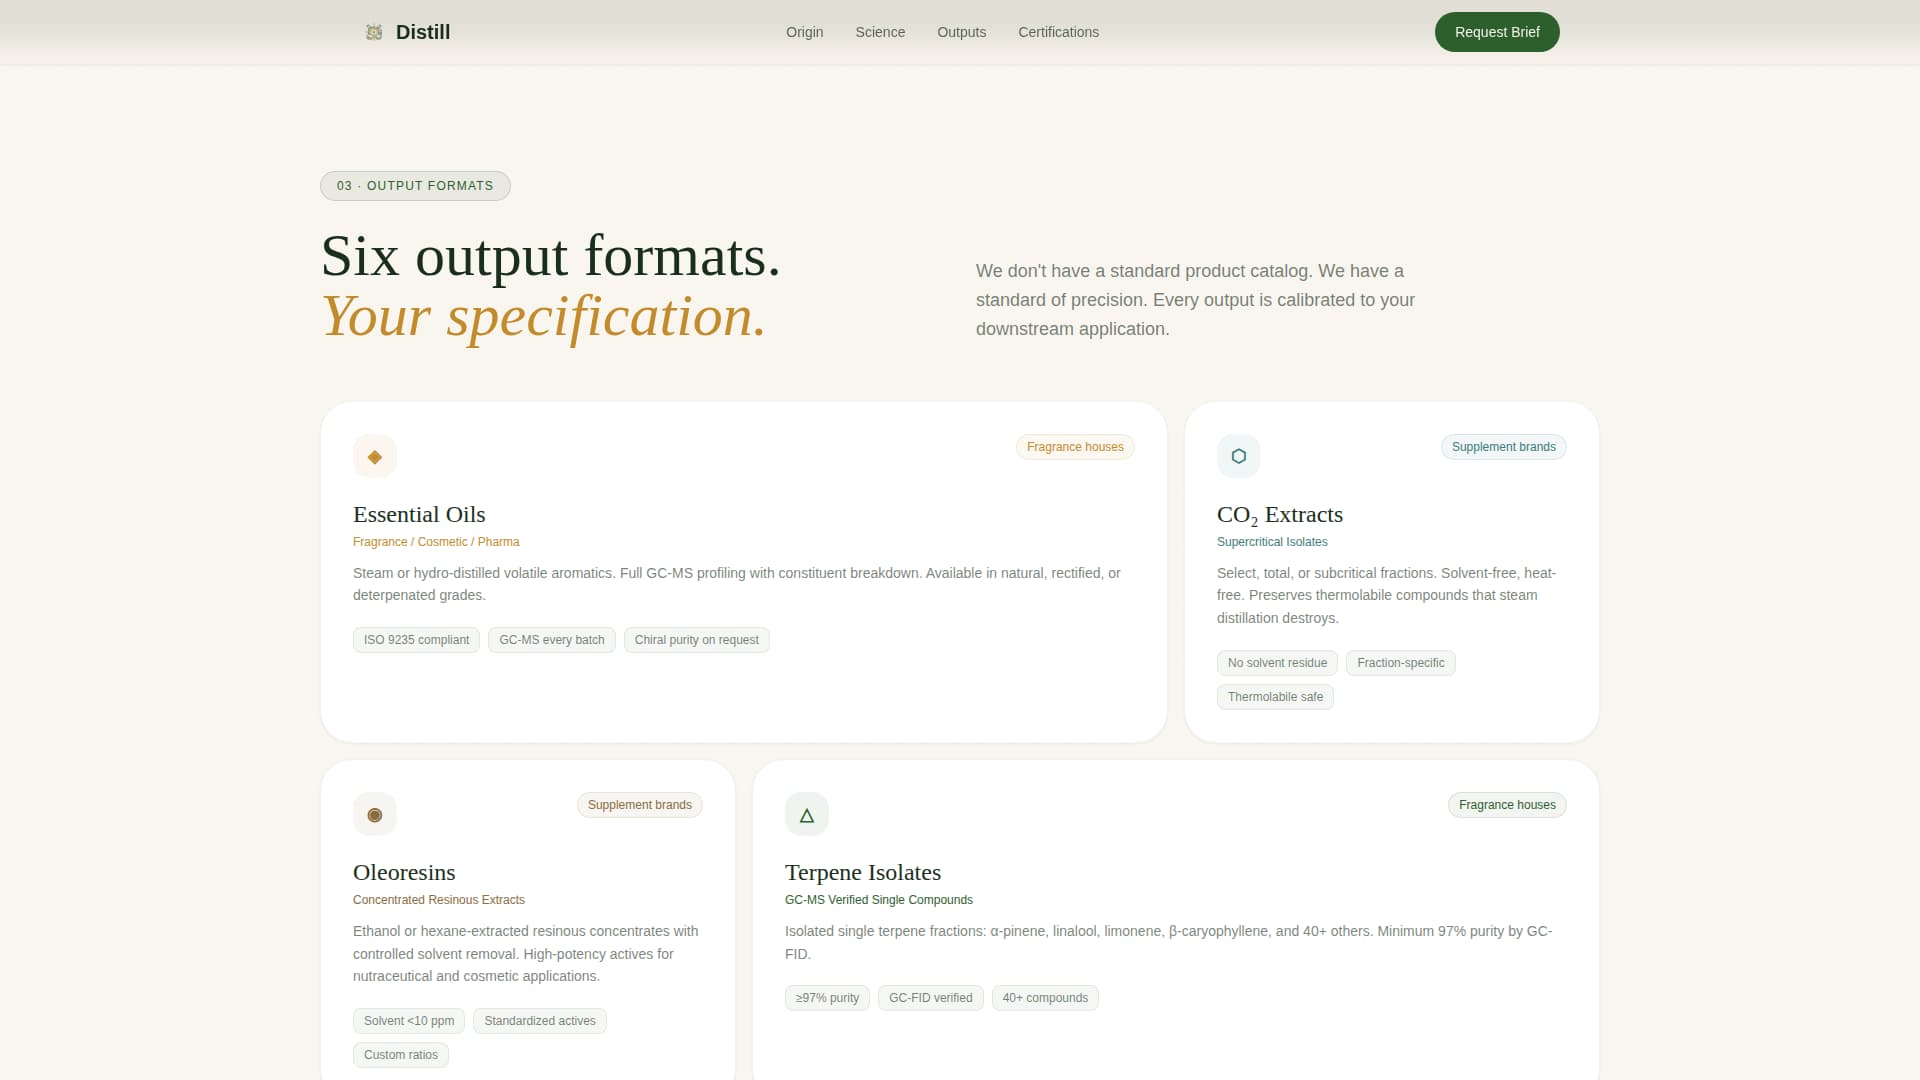This screenshot has width=1920, height=1080.
Task: Click the Distill logo icon
Action: pyautogui.click(x=374, y=32)
